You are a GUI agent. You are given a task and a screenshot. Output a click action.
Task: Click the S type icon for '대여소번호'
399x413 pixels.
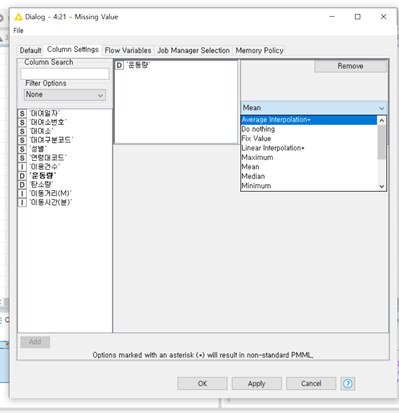[22, 122]
